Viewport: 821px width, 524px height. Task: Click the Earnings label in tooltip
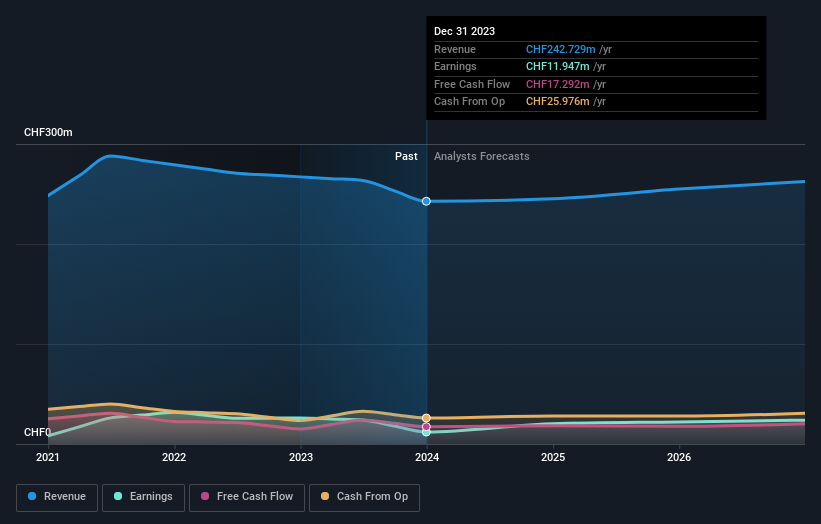(x=456, y=66)
